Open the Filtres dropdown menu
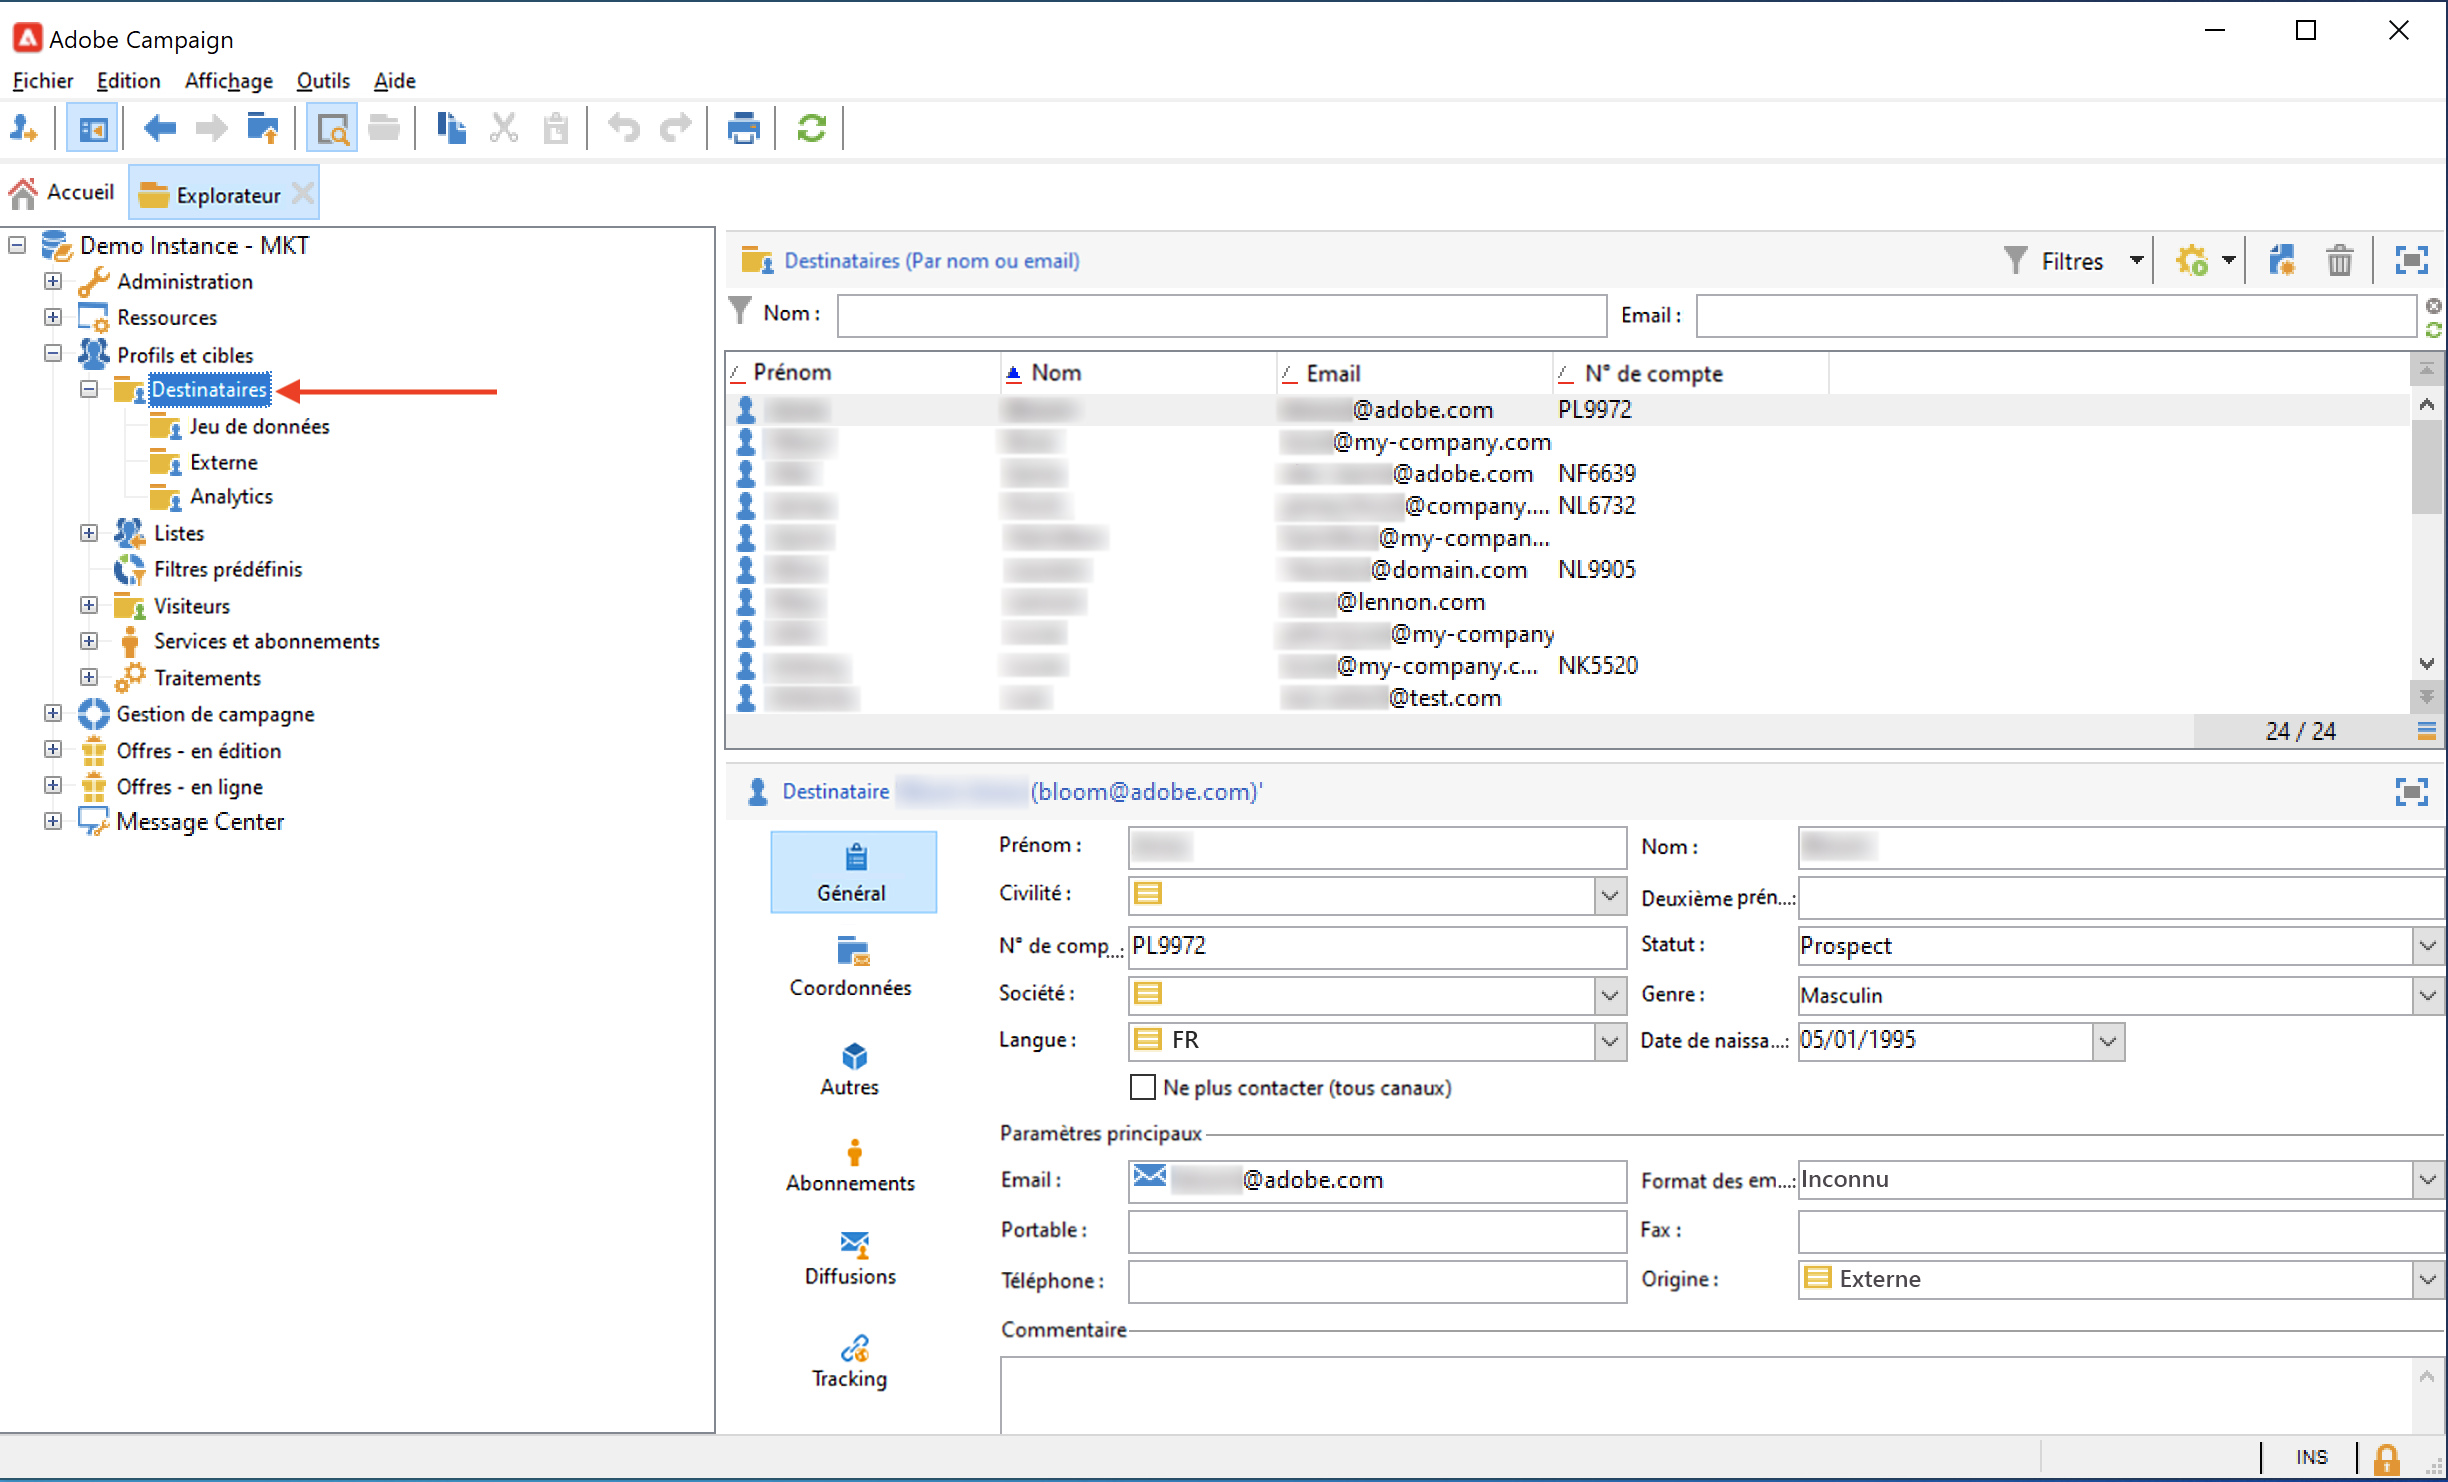 click(x=2136, y=261)
